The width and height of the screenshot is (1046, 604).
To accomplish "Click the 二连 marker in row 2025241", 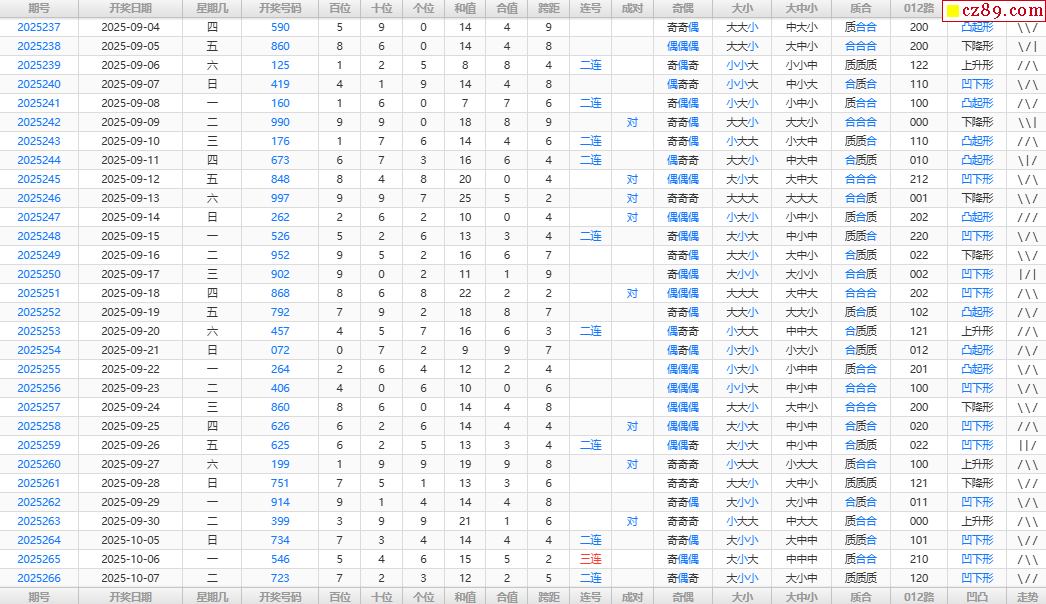I will coord(590,103).
